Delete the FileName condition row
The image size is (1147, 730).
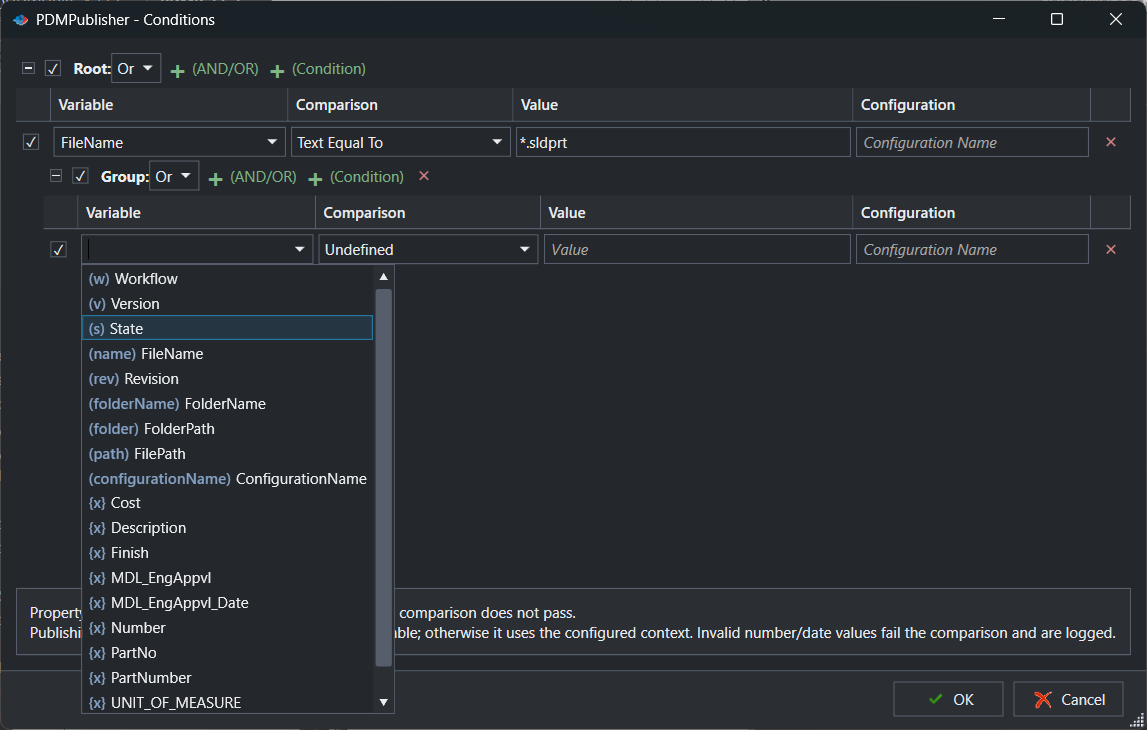(x=1110, y=142)
